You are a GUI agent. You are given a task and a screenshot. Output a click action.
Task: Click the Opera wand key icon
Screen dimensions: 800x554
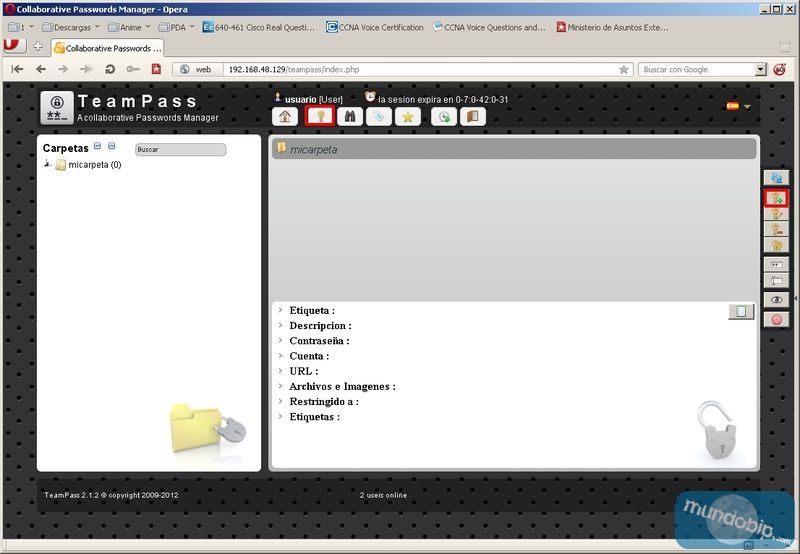click(x=133, y=69)
